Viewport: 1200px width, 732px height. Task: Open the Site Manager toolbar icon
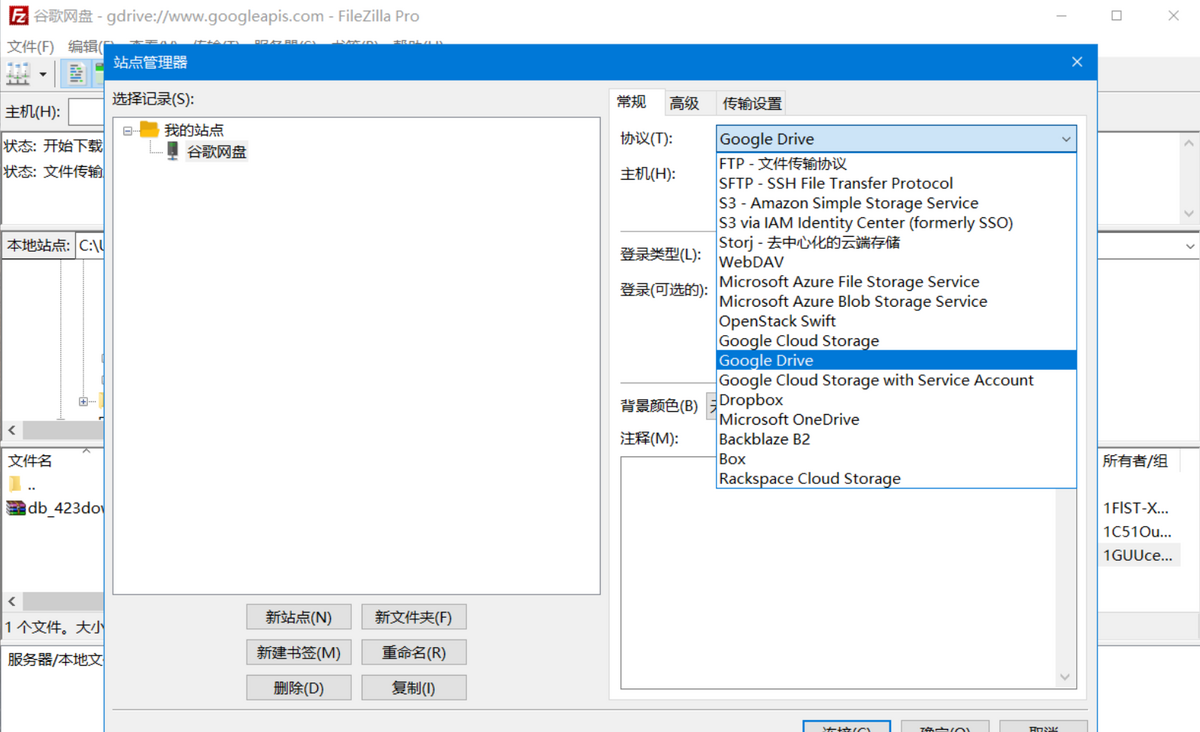pyautogui.click(x=18, y=74)
